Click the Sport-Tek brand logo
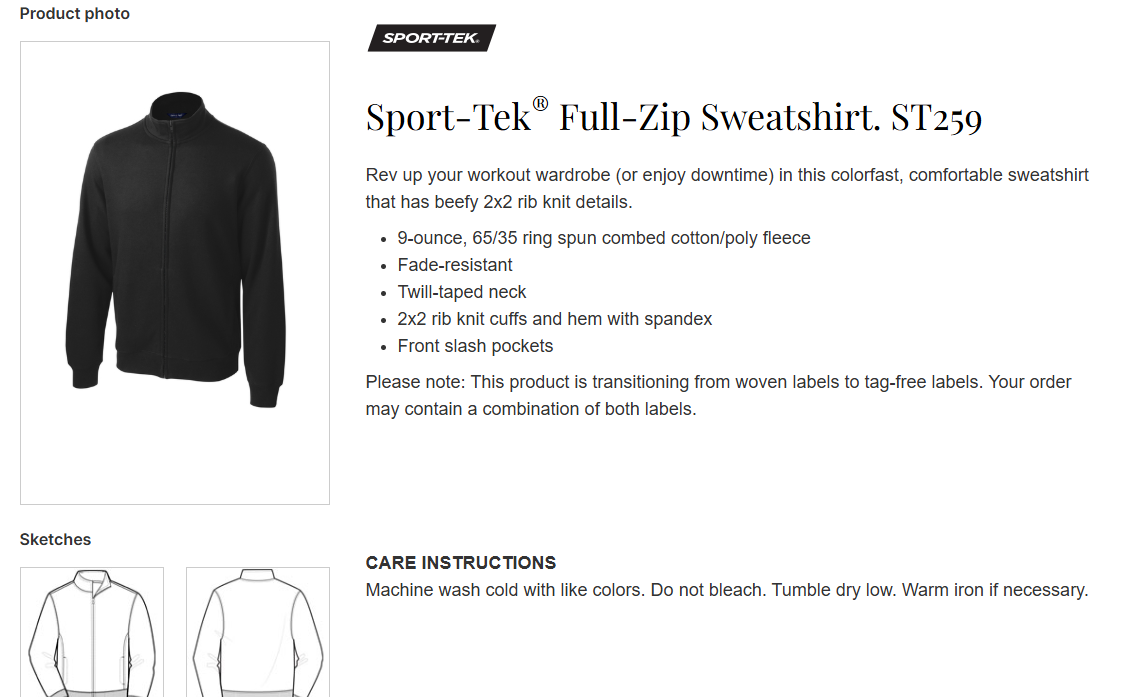1125x697 pixels. 431,39
